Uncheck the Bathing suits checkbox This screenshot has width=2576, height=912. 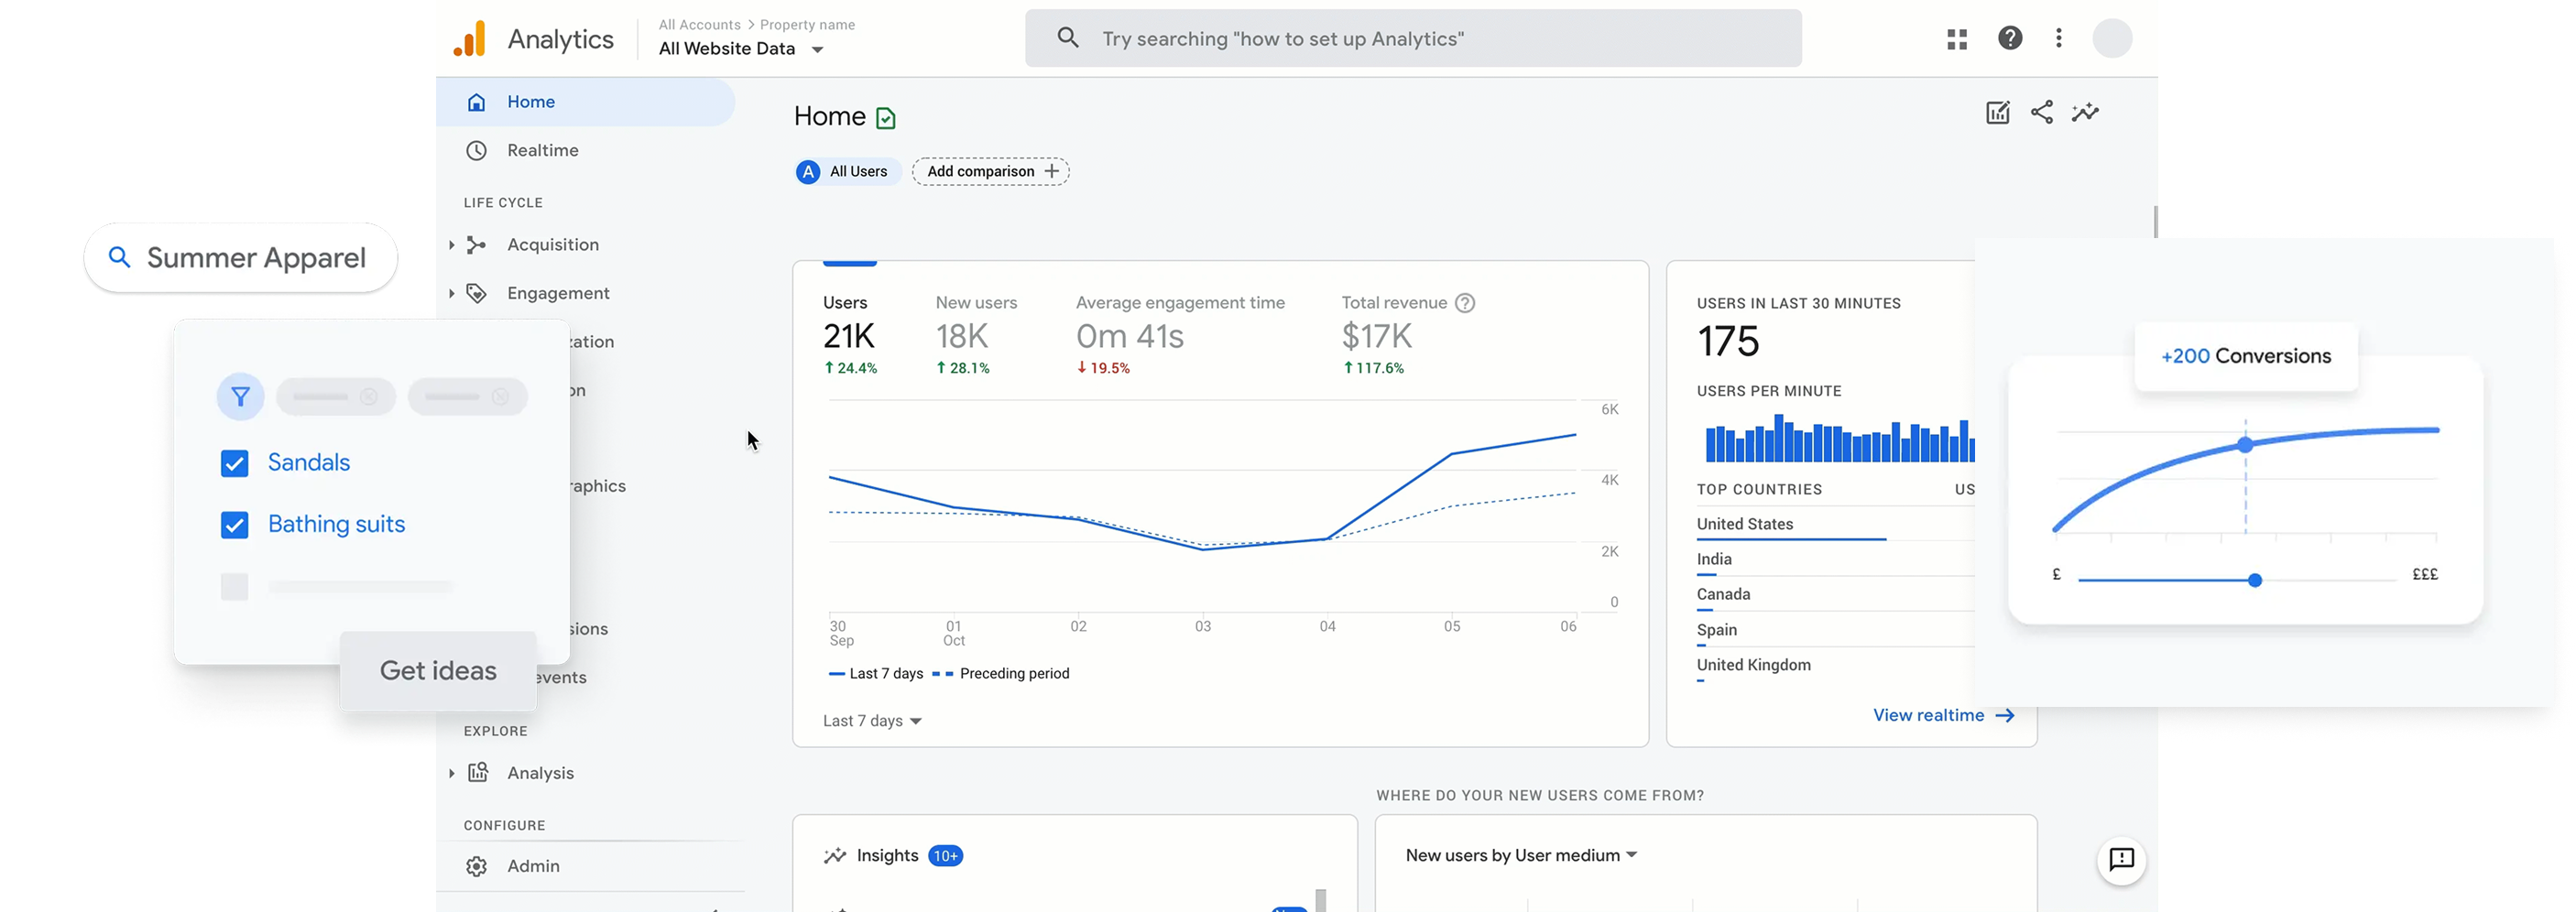click(234, 525)
